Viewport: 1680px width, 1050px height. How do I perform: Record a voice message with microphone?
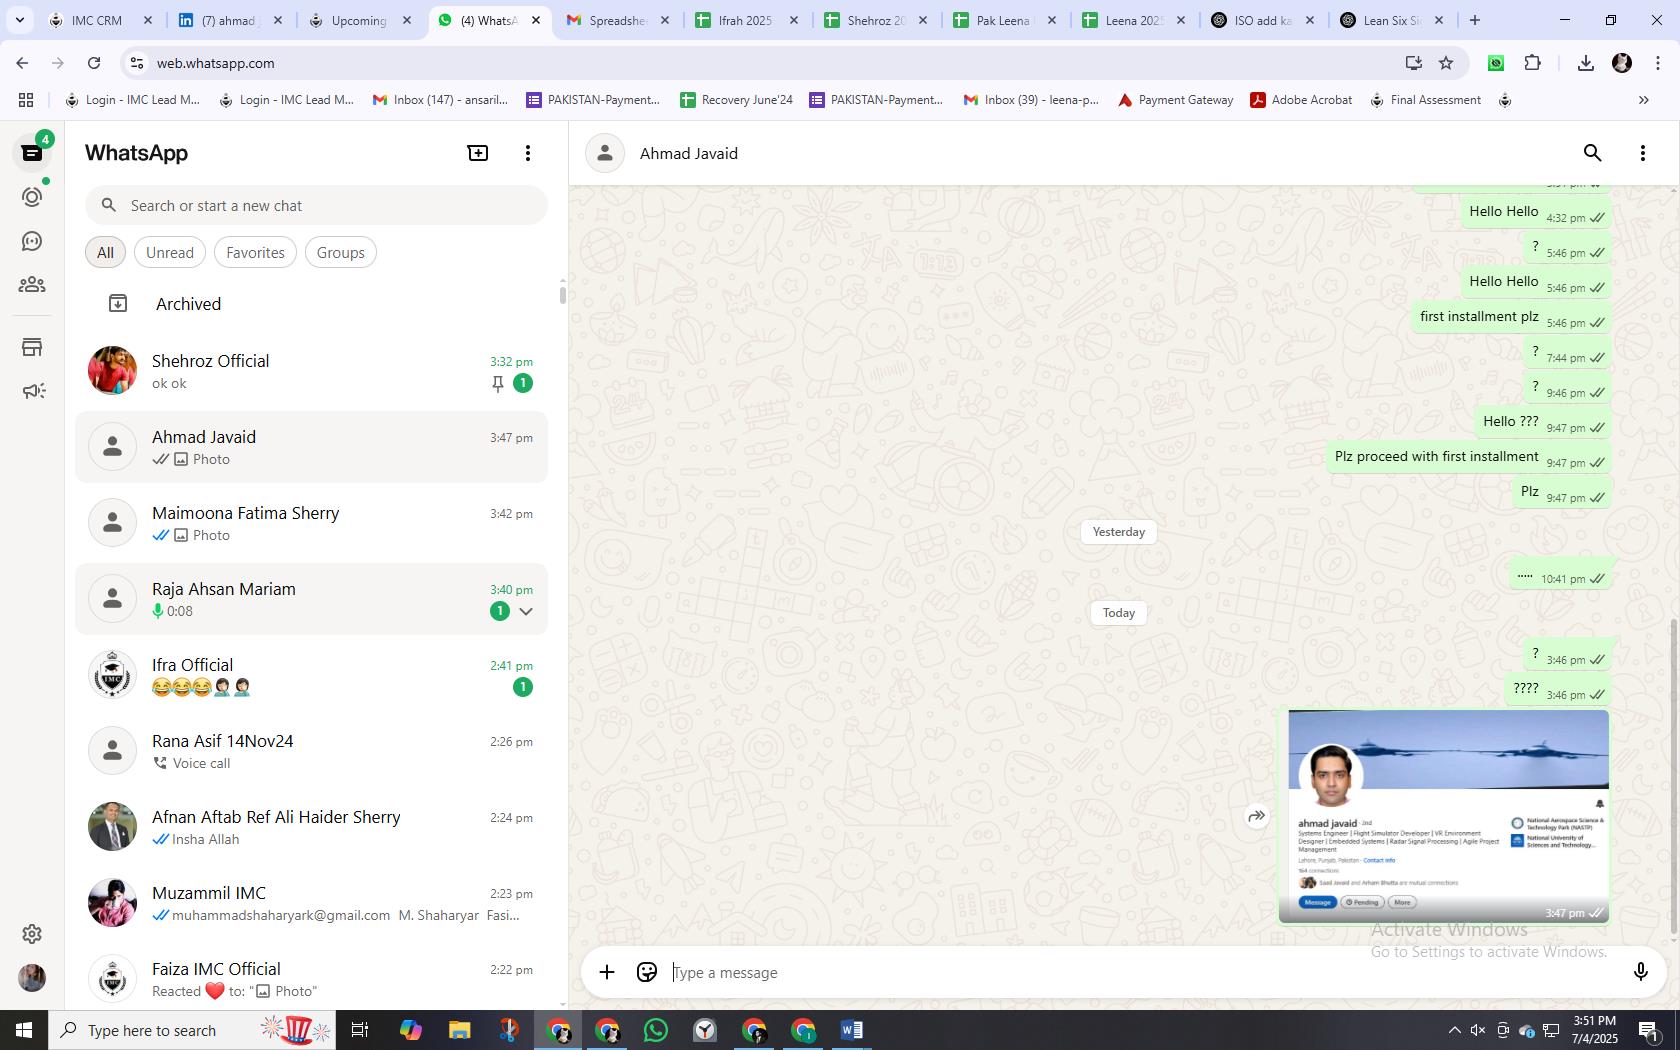(x=1640, y=972)
